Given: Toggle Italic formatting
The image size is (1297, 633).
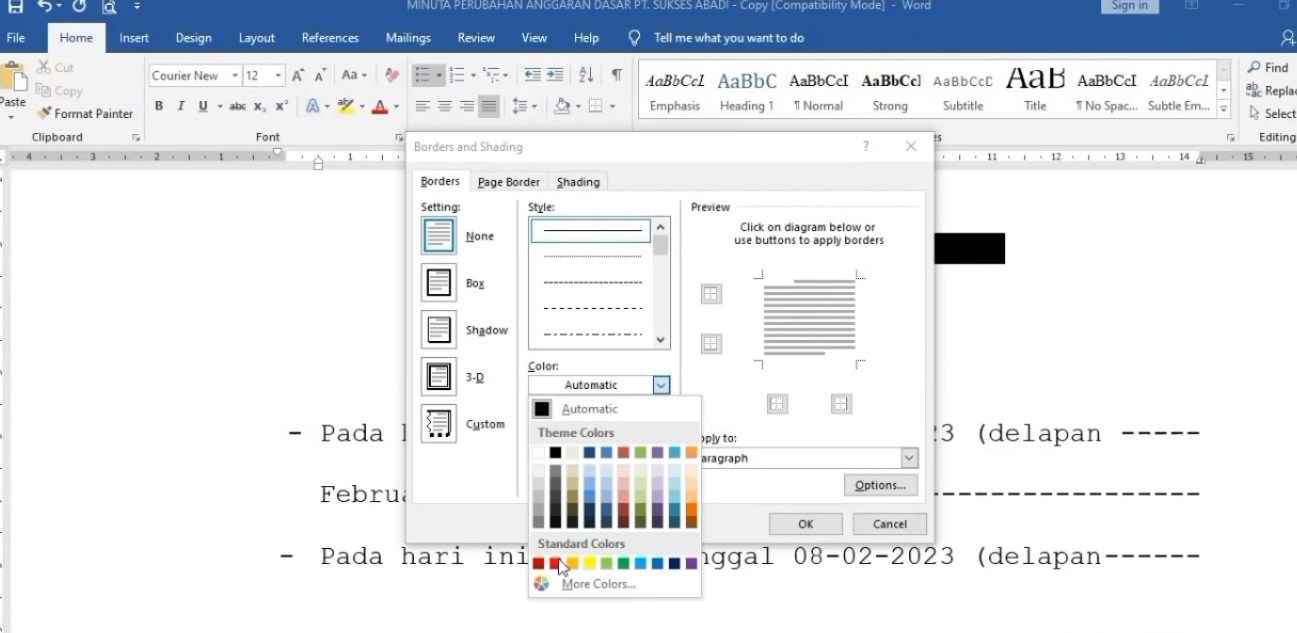Looking at the screenshot, I should point(181,106).
